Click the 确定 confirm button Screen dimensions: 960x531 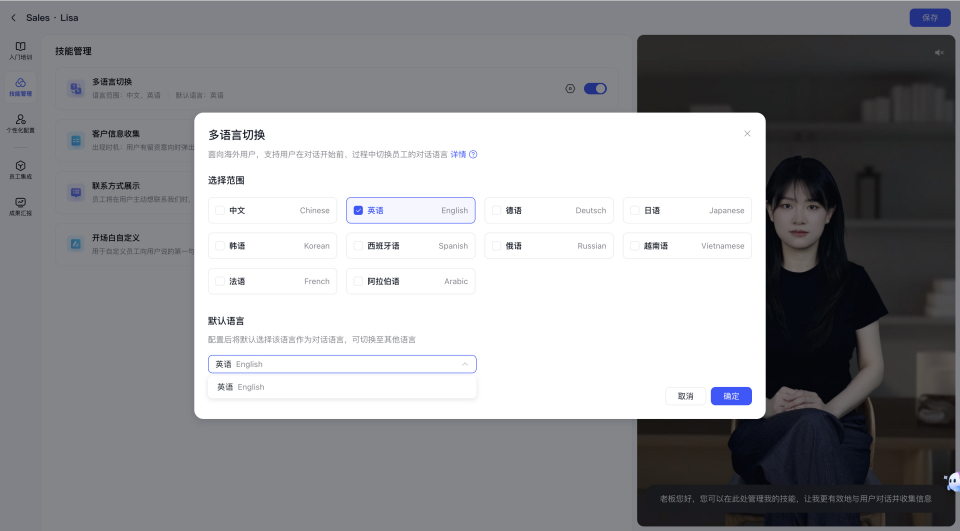[731, 396]
